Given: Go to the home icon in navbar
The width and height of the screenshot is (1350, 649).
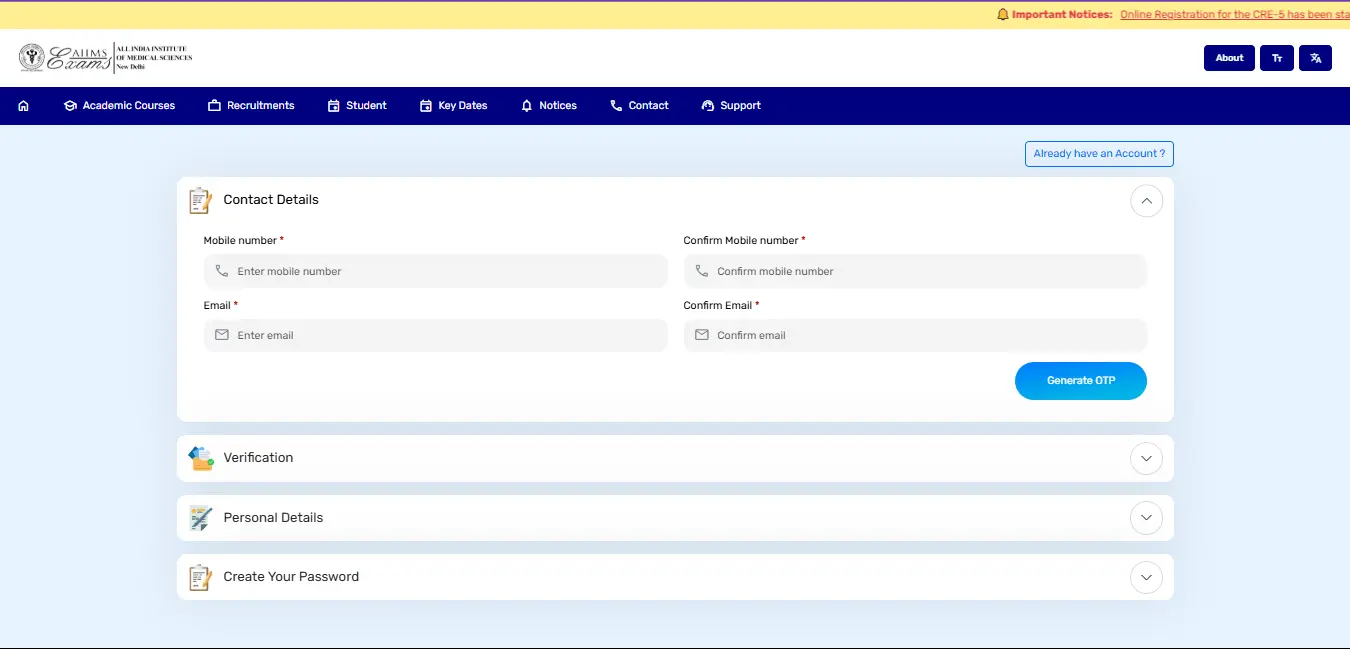Looking at the screenshot, I should pos(23,106).
